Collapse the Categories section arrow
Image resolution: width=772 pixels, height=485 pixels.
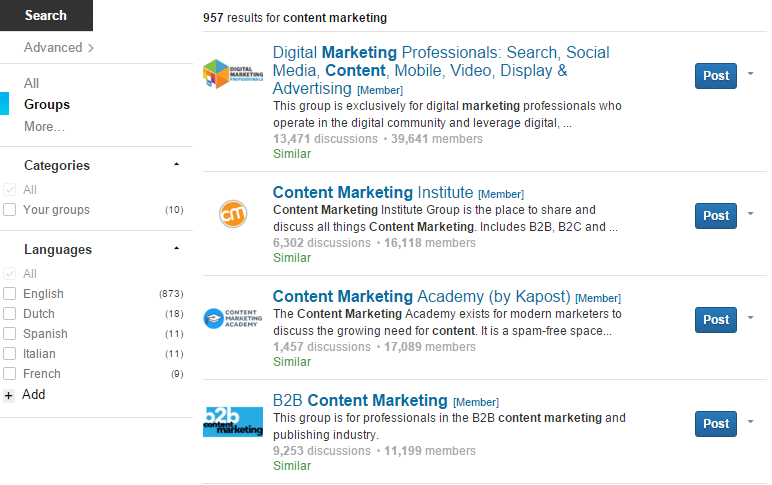(176, 164)
